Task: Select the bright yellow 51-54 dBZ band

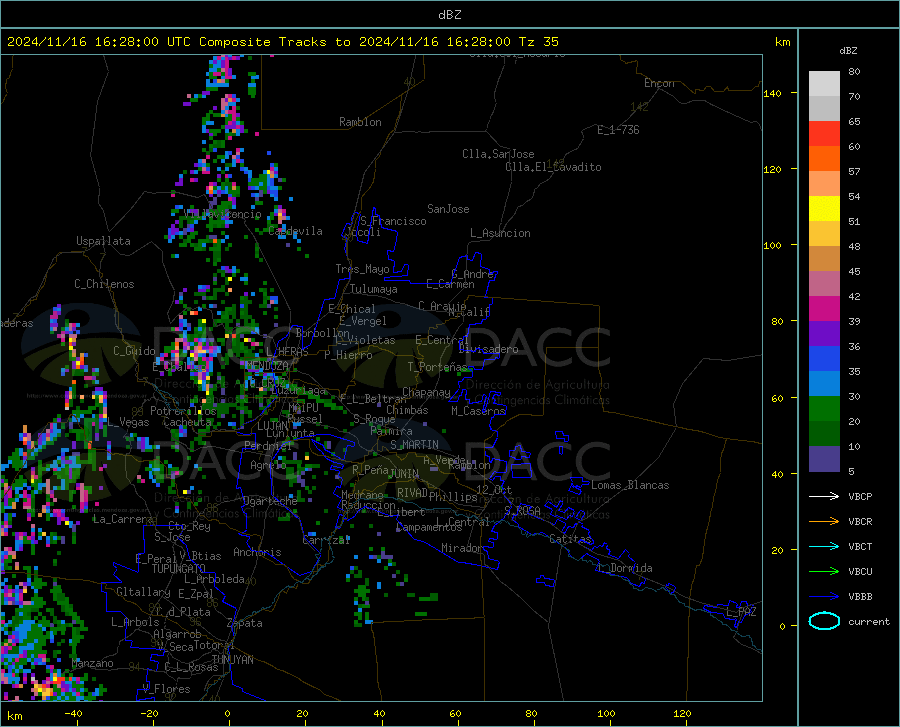Action: pyautogui.click(x=824, y=208)
